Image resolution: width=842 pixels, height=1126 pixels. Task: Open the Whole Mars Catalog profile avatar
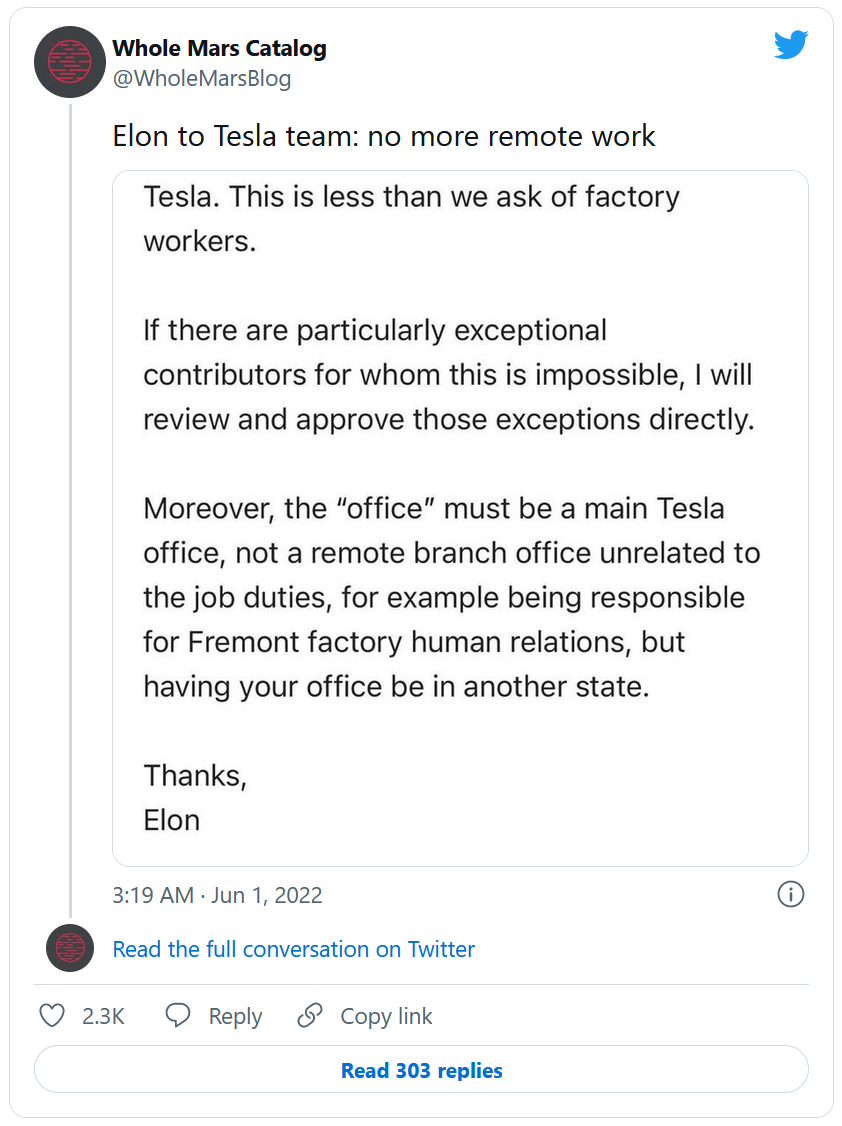(x=70, y=61)
